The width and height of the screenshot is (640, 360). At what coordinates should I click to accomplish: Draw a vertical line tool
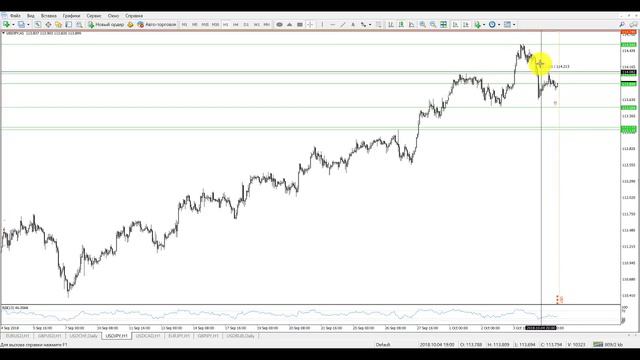[x=322, y=24]
